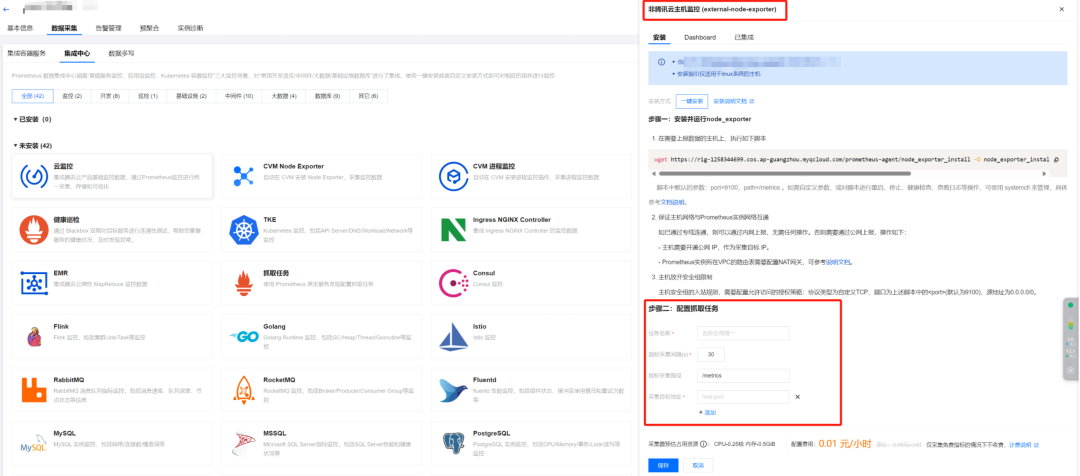
Task: Go back with the top-left arrow
Action: pos(6,10)
